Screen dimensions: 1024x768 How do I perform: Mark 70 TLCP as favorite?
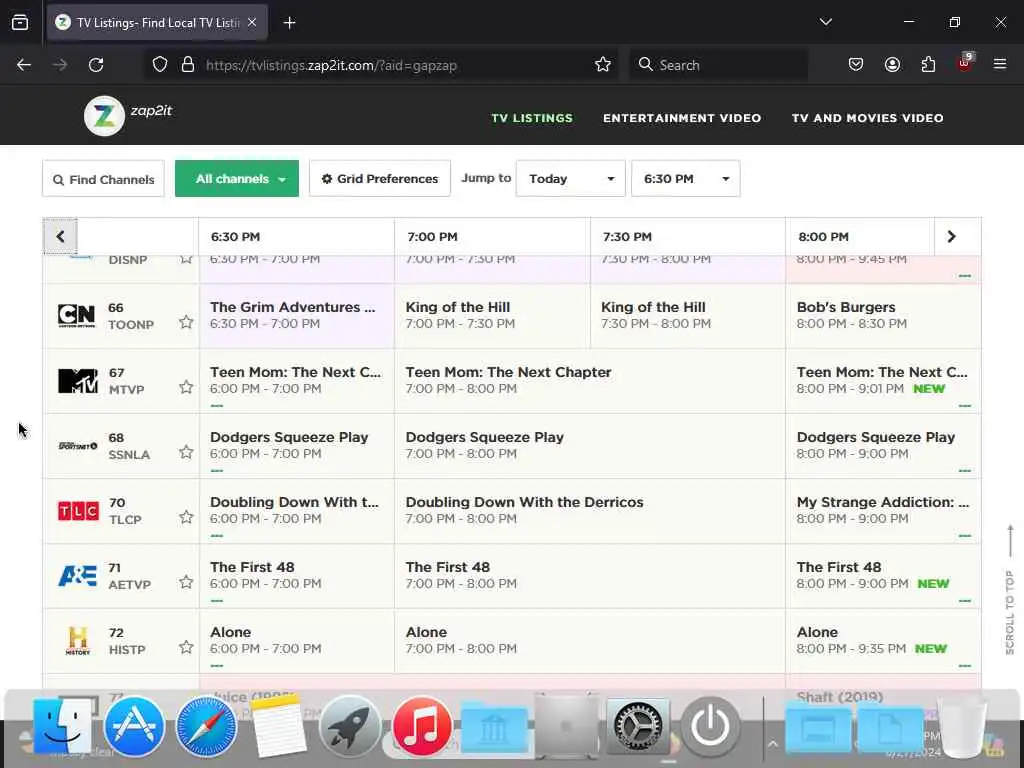click(186, 517)
